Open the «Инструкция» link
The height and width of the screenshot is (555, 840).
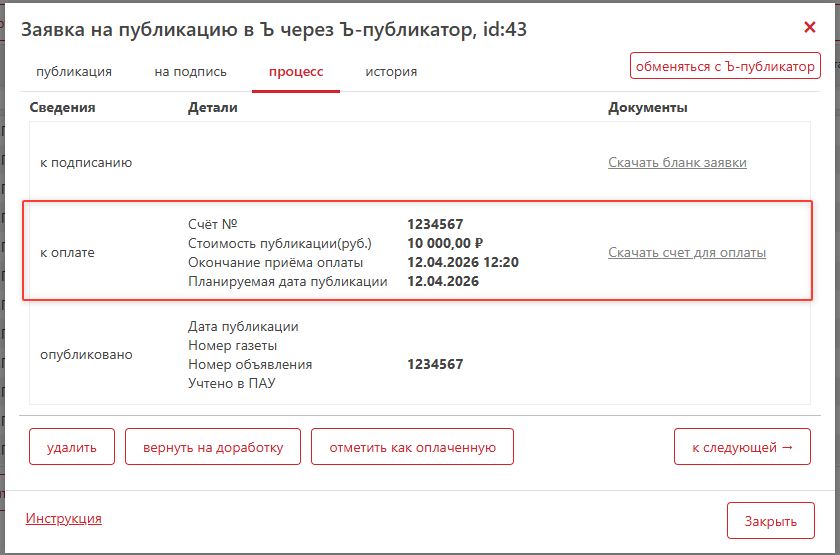pos(64,518)
